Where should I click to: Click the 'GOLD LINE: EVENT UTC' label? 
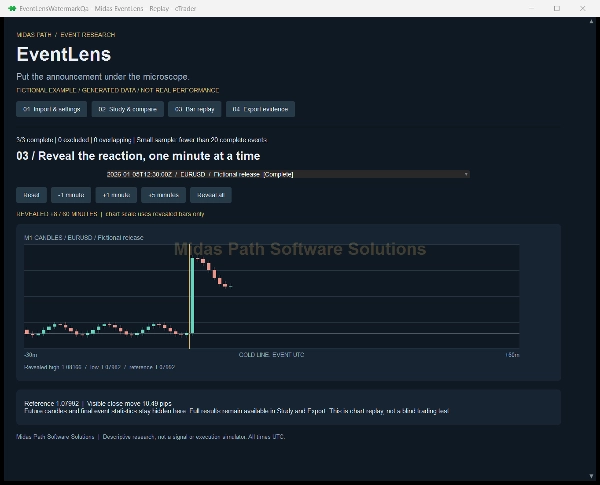(x=271, y=355)
